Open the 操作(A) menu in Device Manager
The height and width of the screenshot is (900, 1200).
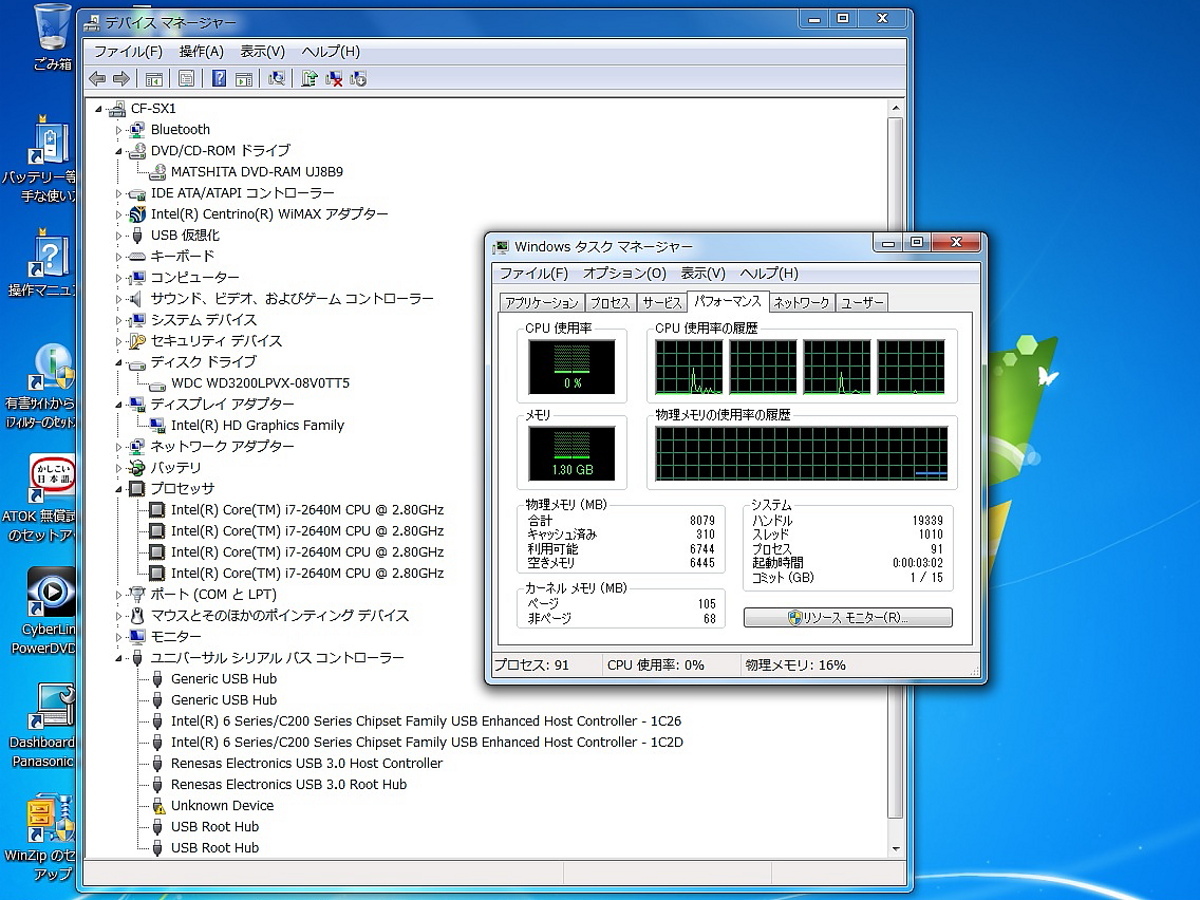click(x=201, y=51)
